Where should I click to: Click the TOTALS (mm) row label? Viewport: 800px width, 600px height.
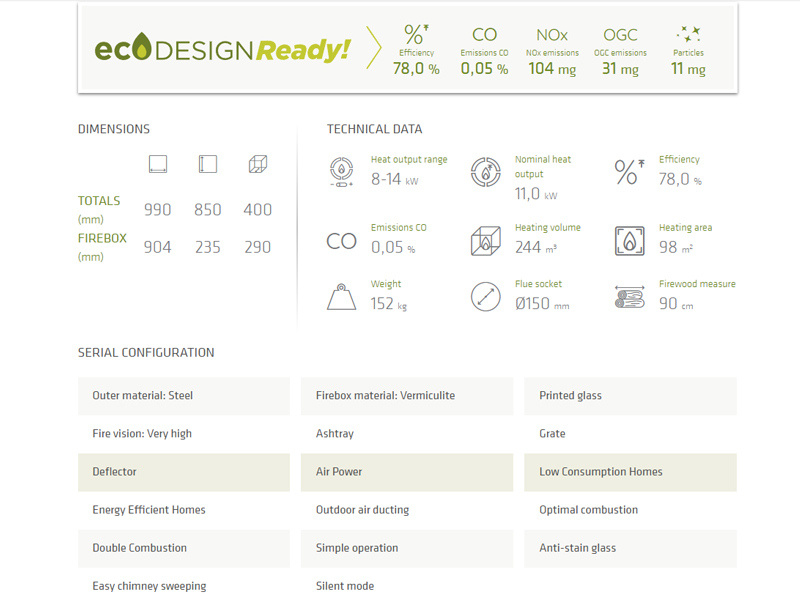(x=99, y=209)
